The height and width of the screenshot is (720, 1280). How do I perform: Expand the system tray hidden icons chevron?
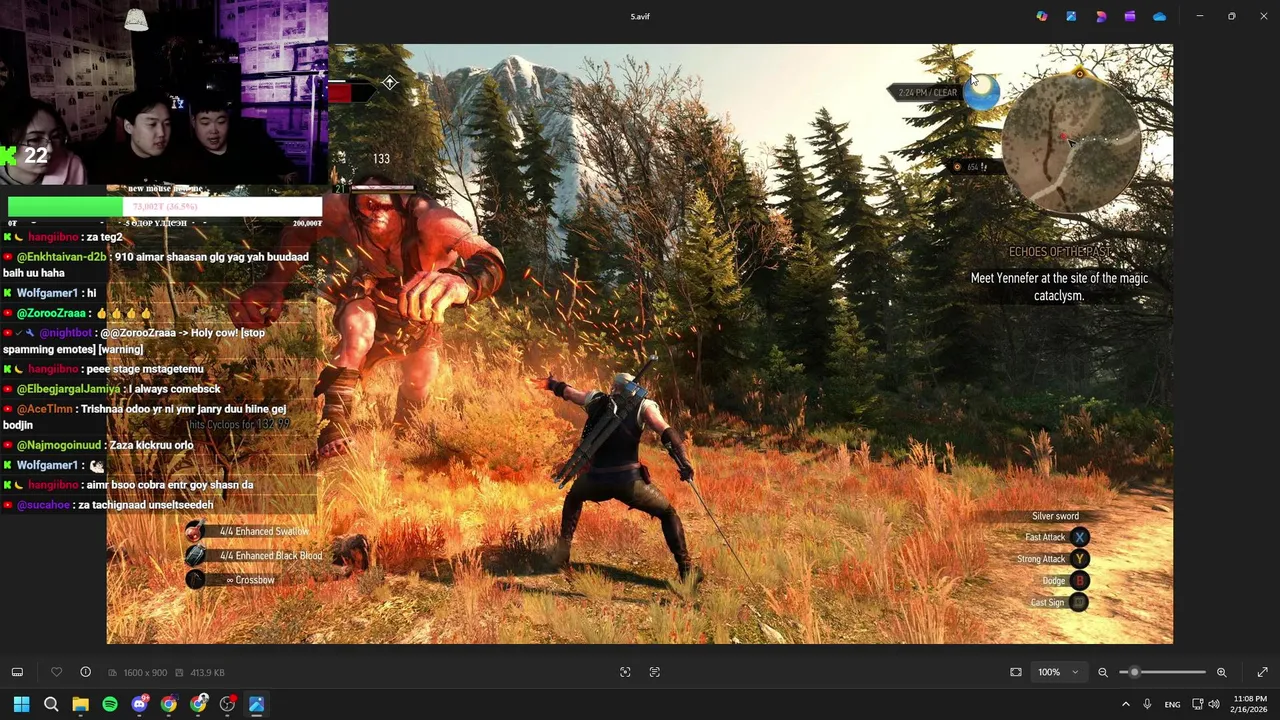(x=1125, y=704)
